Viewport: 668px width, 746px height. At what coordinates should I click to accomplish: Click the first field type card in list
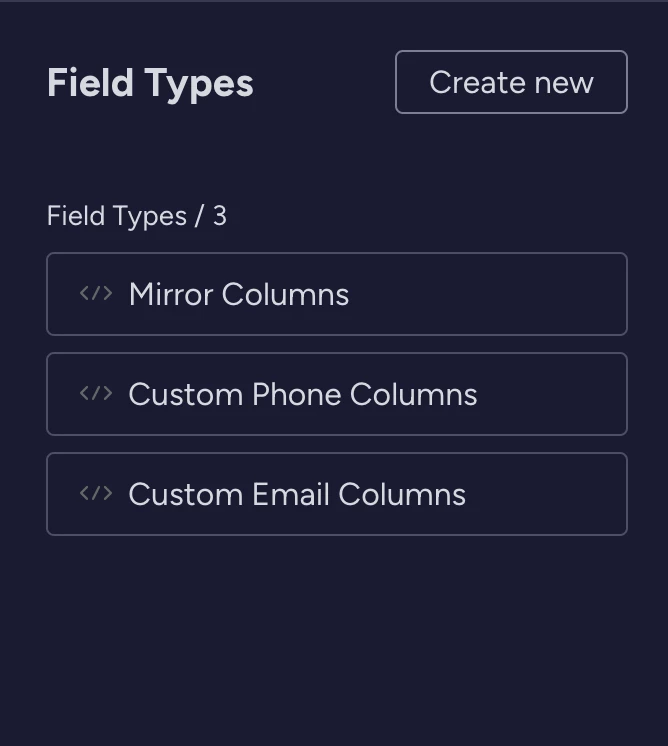337,294
